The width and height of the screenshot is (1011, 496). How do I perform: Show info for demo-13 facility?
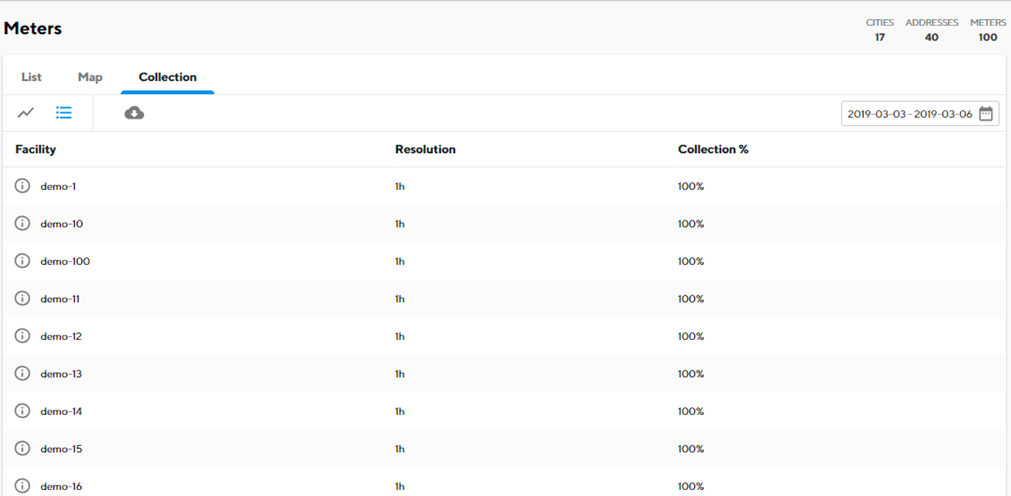pyautogui.click(x=23, y=373)
